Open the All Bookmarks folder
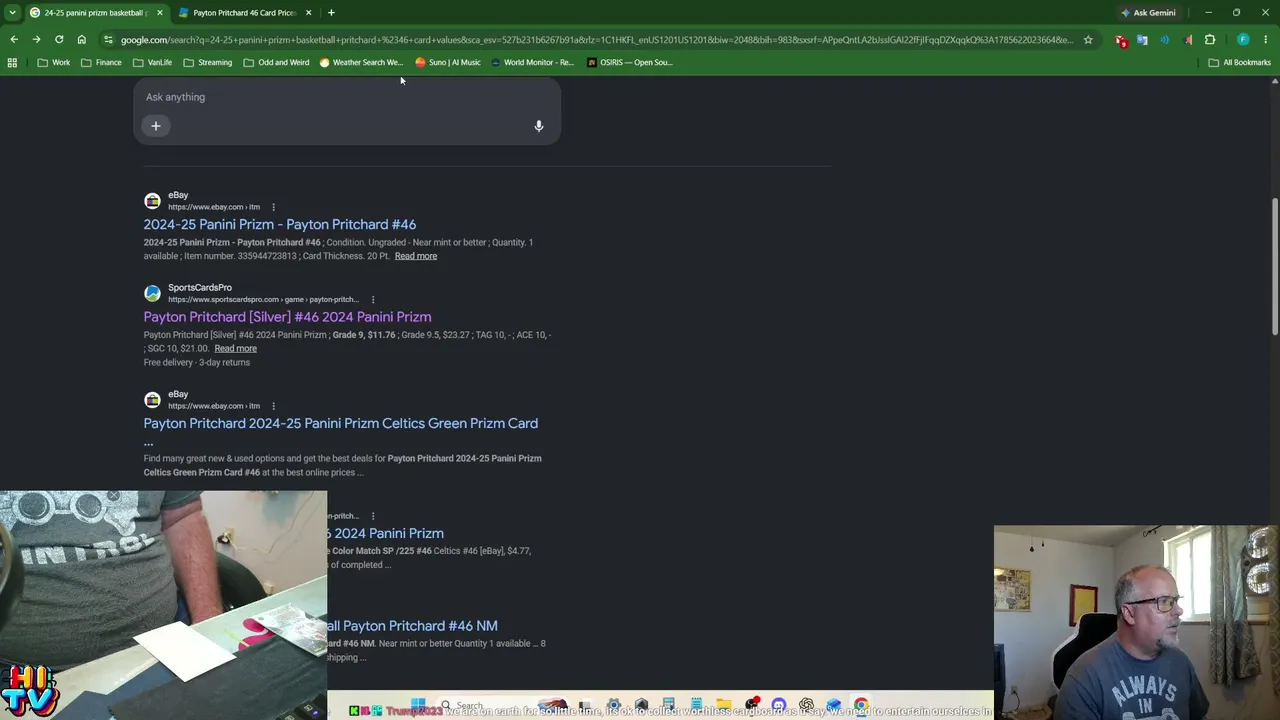This screenshot has width=1280, height=720. 1240,62
